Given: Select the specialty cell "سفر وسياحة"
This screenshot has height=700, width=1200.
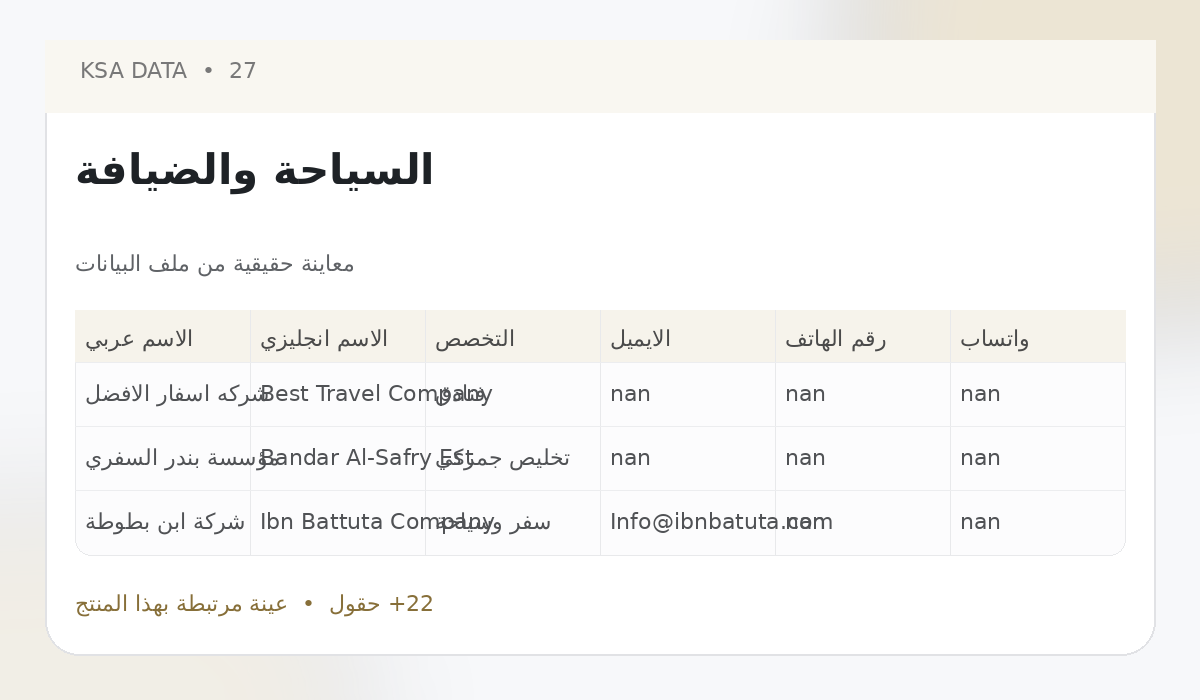Looking at the screenshot, I should tap(513, 523).
